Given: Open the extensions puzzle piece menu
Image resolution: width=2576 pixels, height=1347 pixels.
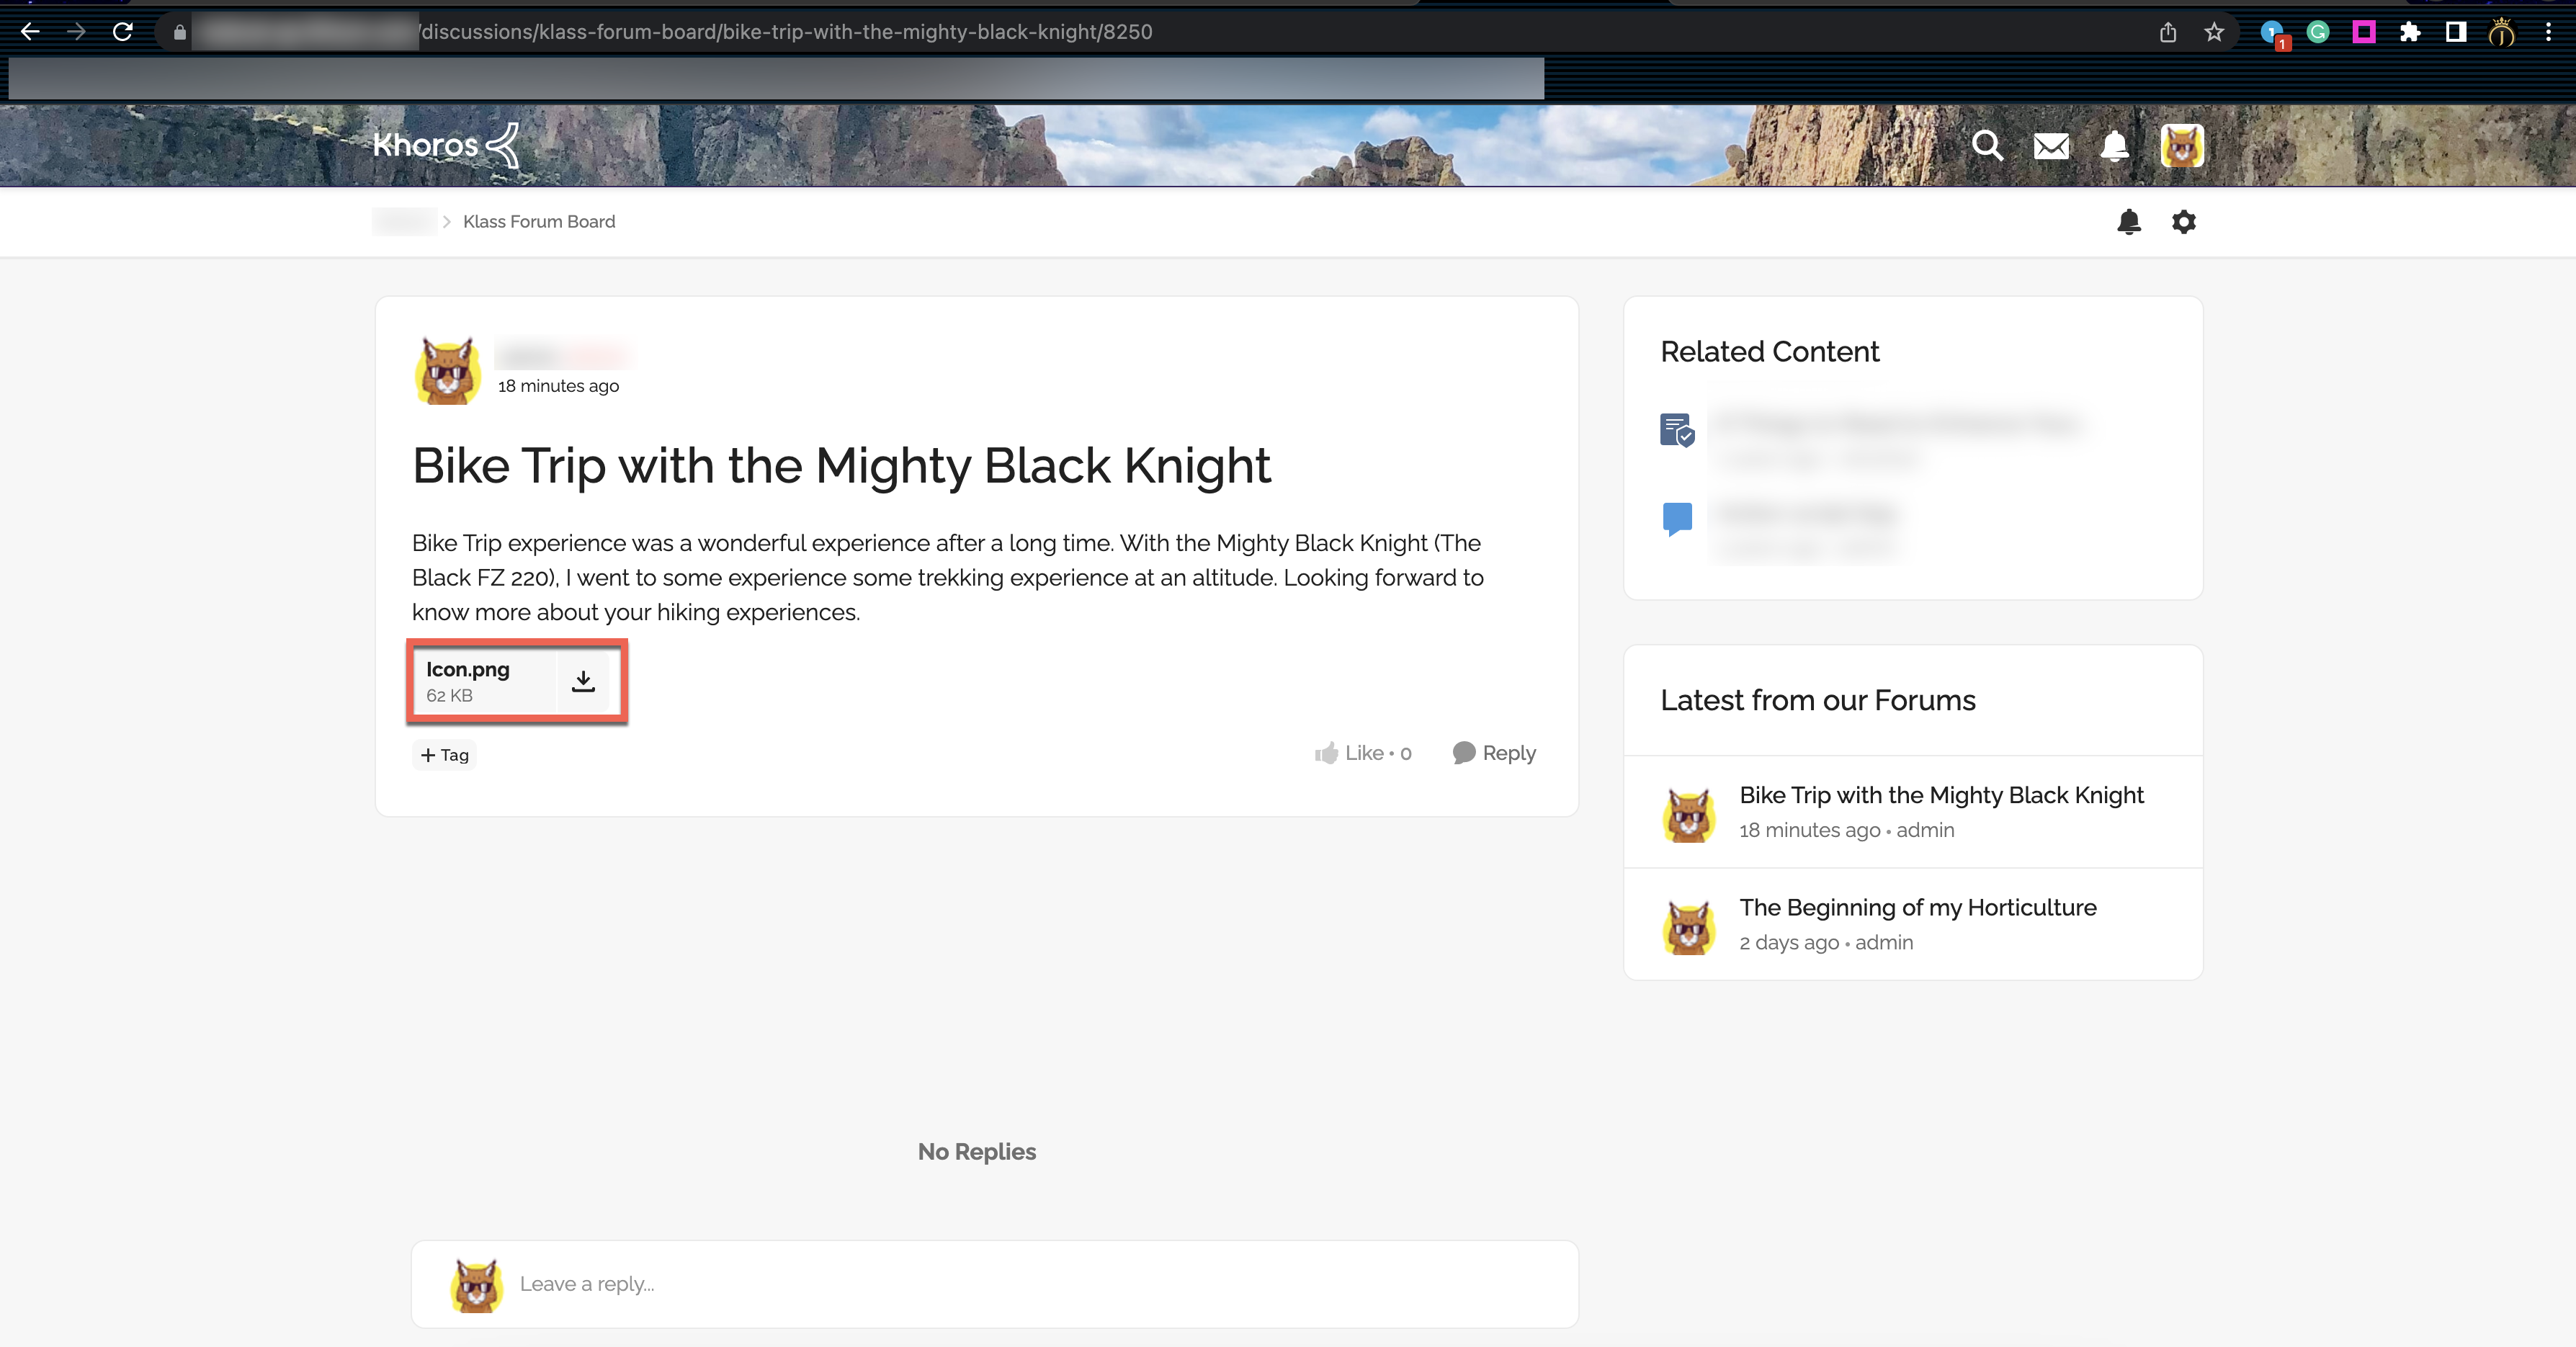Looking at the screenshot, I should click(x=2409, y=32).
